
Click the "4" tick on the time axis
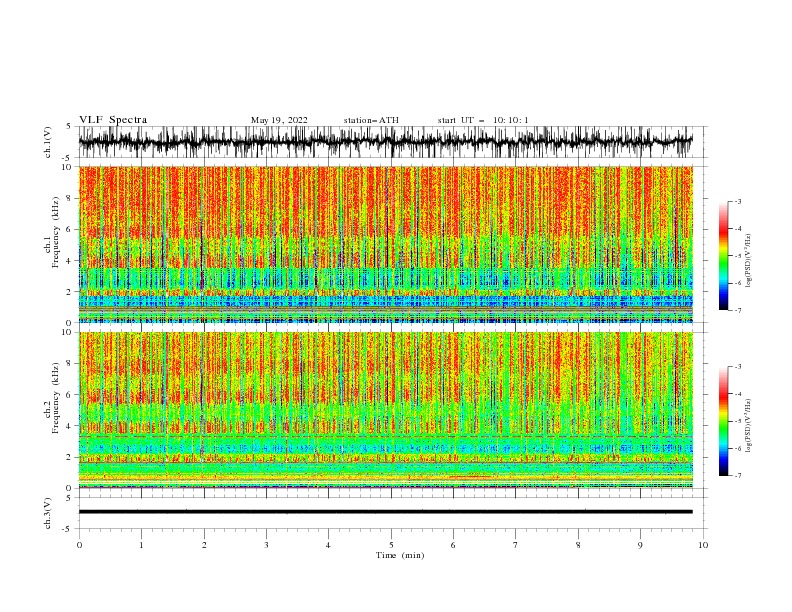click(x=328, y=545)
